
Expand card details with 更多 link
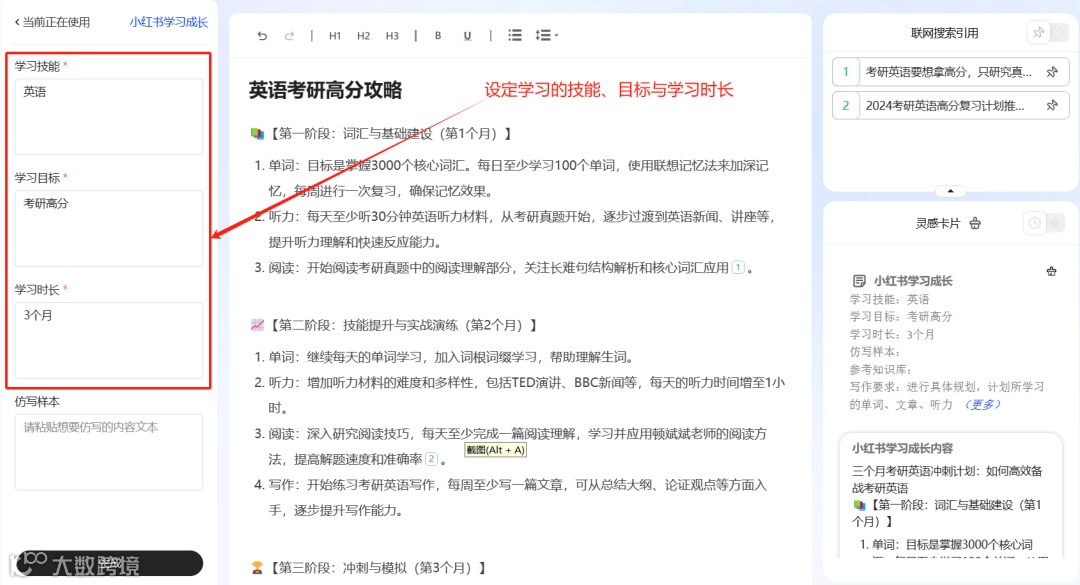click(983, 404)
